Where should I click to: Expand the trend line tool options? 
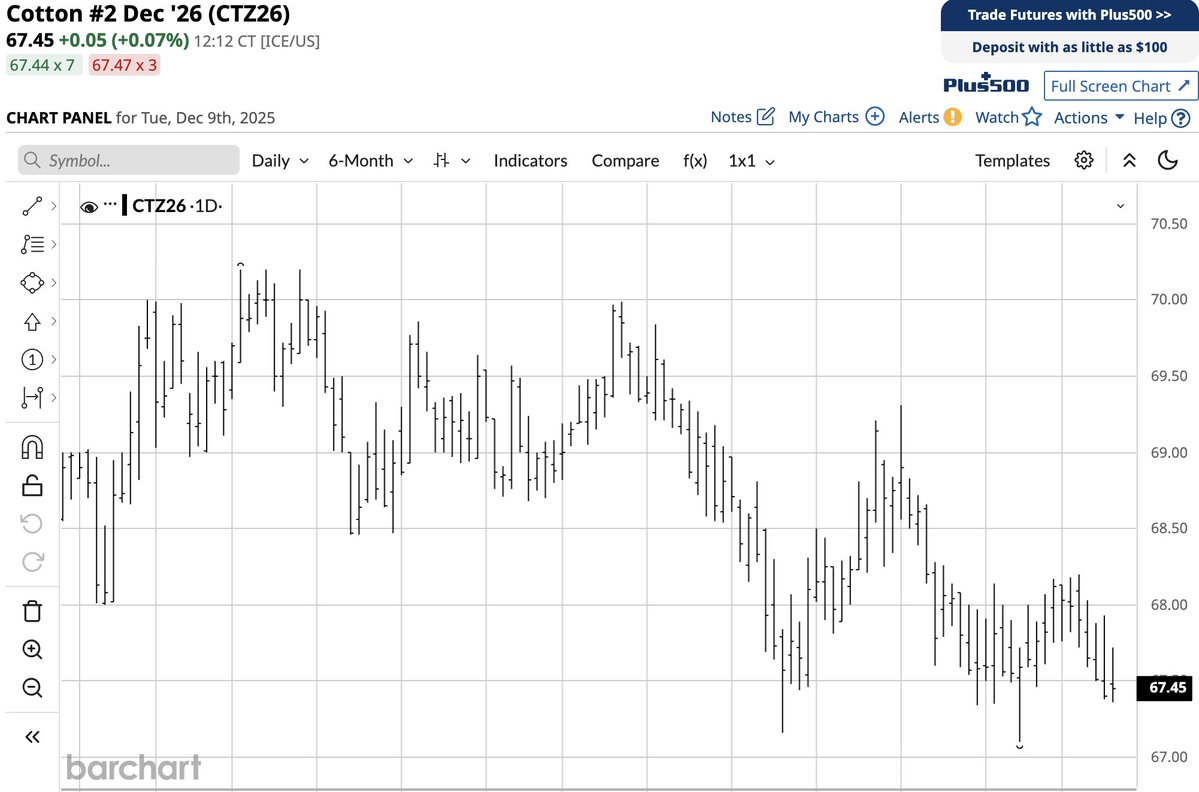point(54,206)
